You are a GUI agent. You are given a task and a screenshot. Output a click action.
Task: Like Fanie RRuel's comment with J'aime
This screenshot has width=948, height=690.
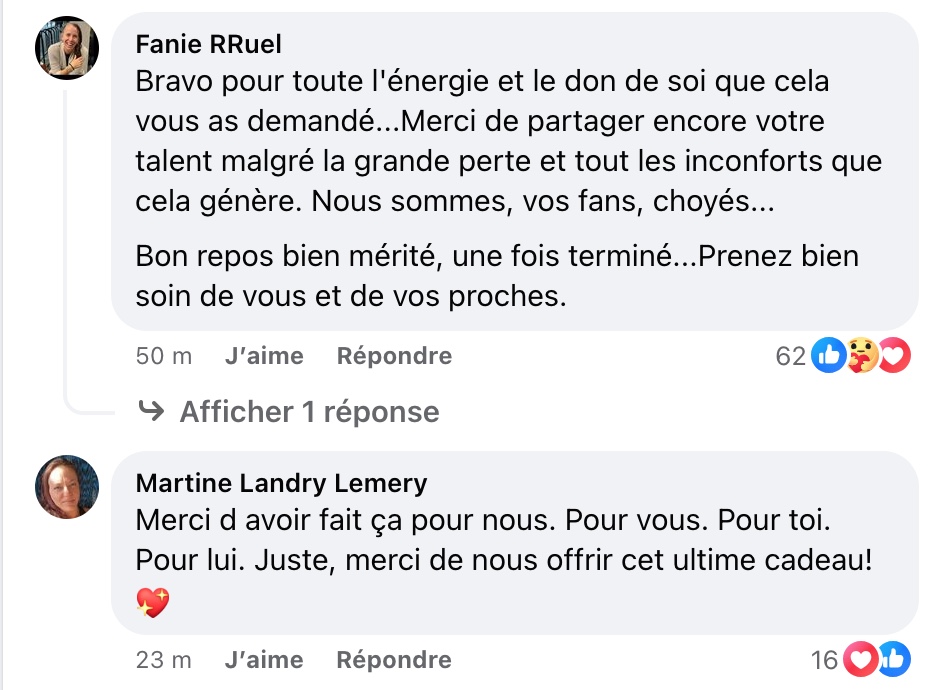[x=264, y=356]
